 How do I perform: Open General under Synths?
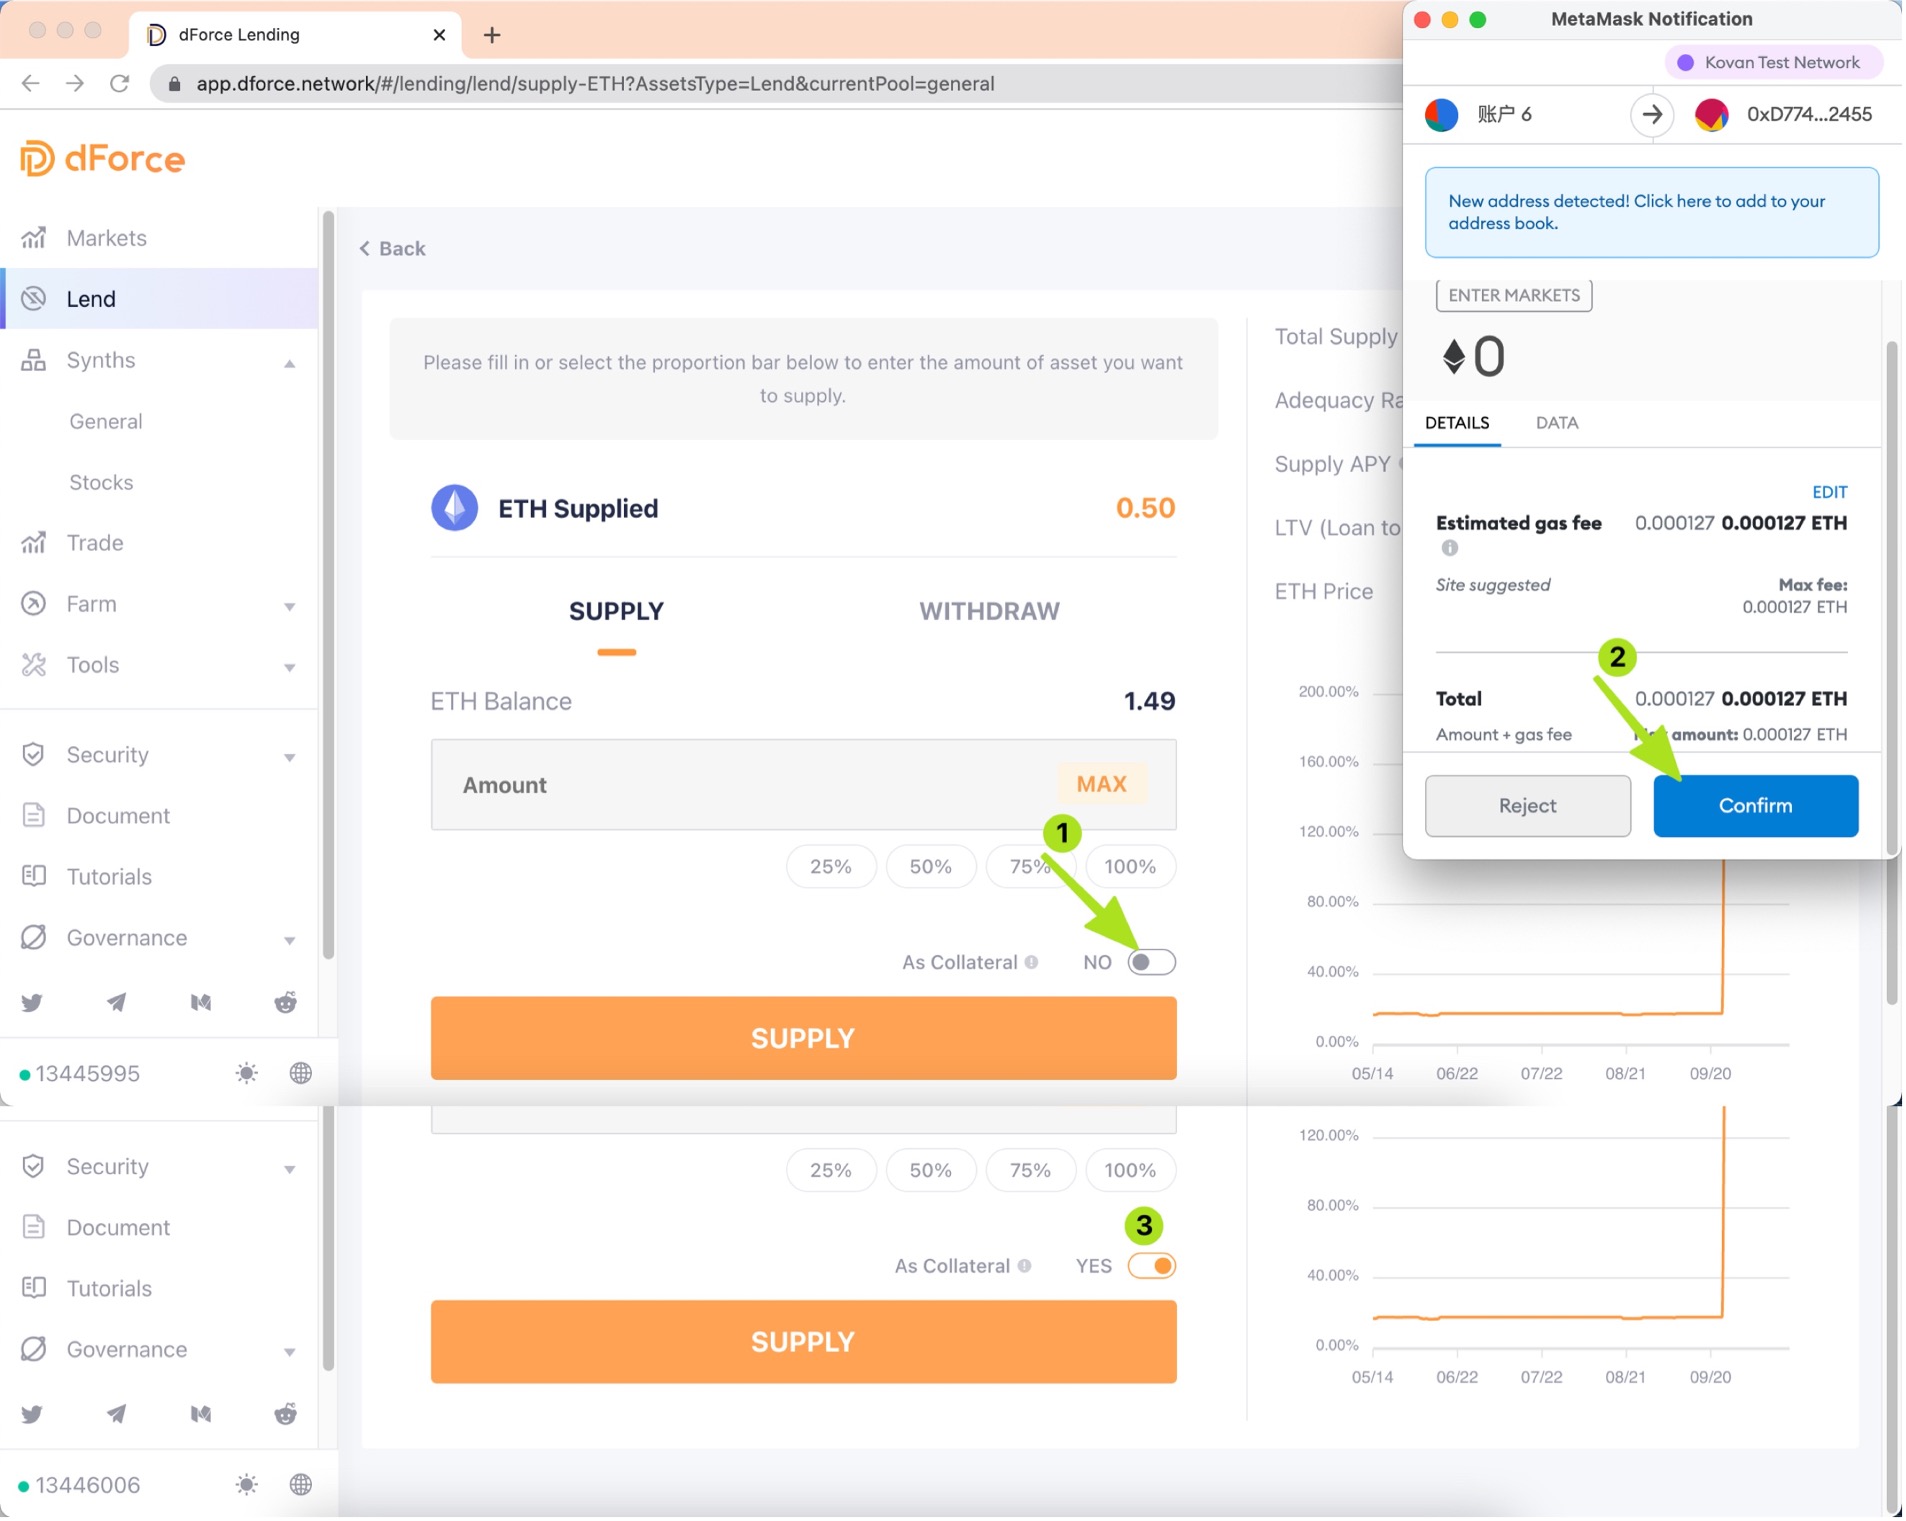(x=106, y=422)
